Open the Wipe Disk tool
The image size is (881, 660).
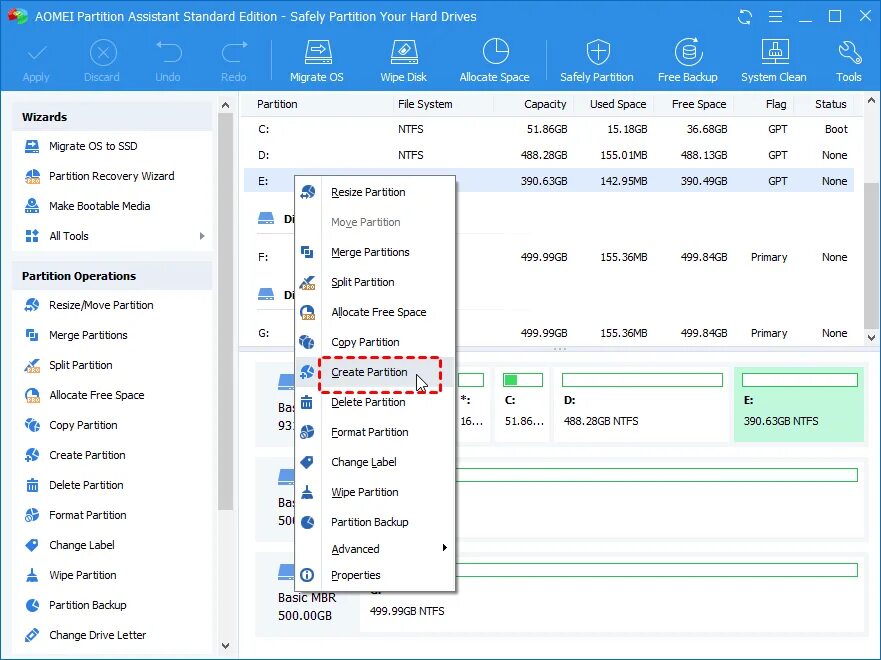403,61
